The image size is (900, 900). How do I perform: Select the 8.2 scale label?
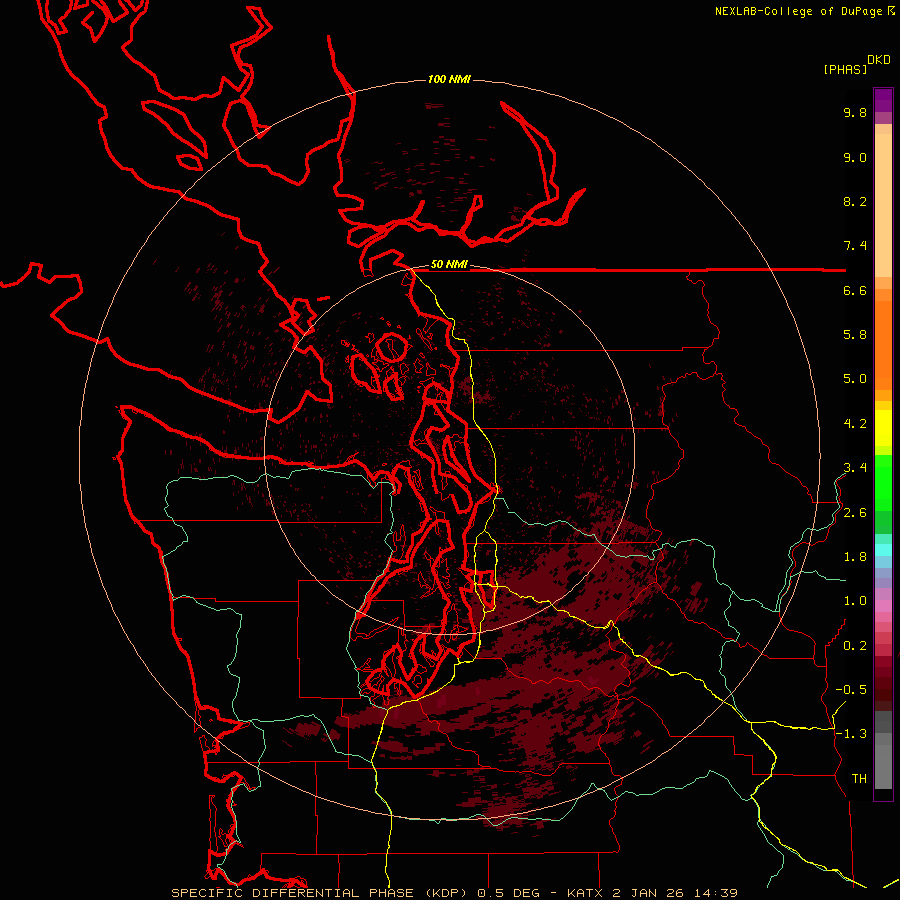855,201
